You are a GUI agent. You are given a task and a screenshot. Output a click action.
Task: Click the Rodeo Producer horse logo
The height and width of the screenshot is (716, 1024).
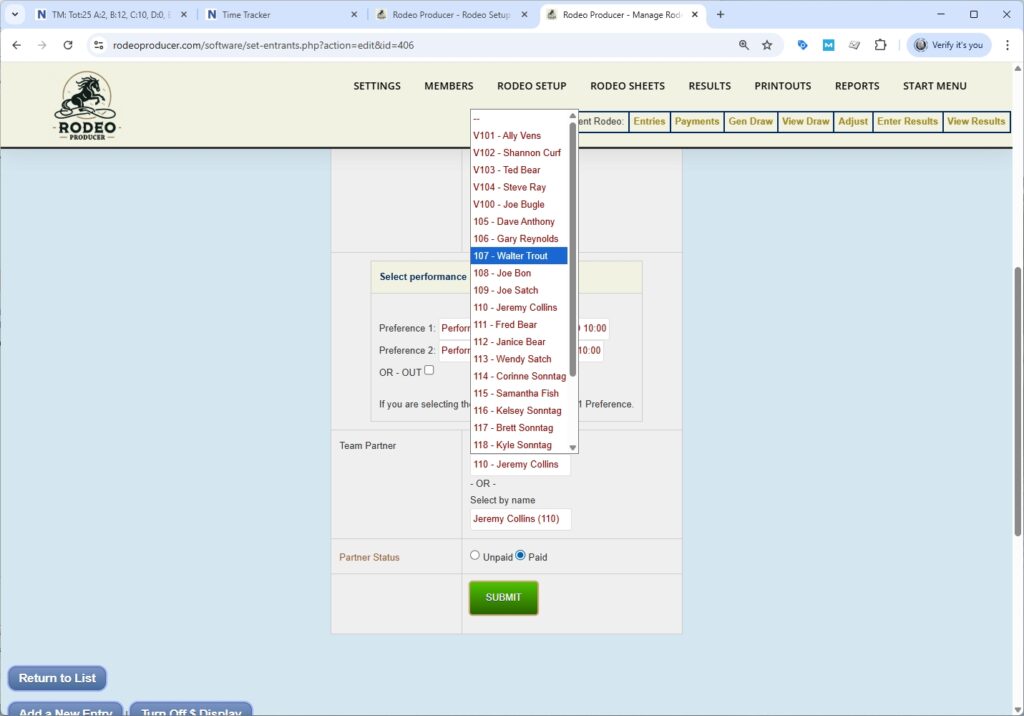coord(86,106)
